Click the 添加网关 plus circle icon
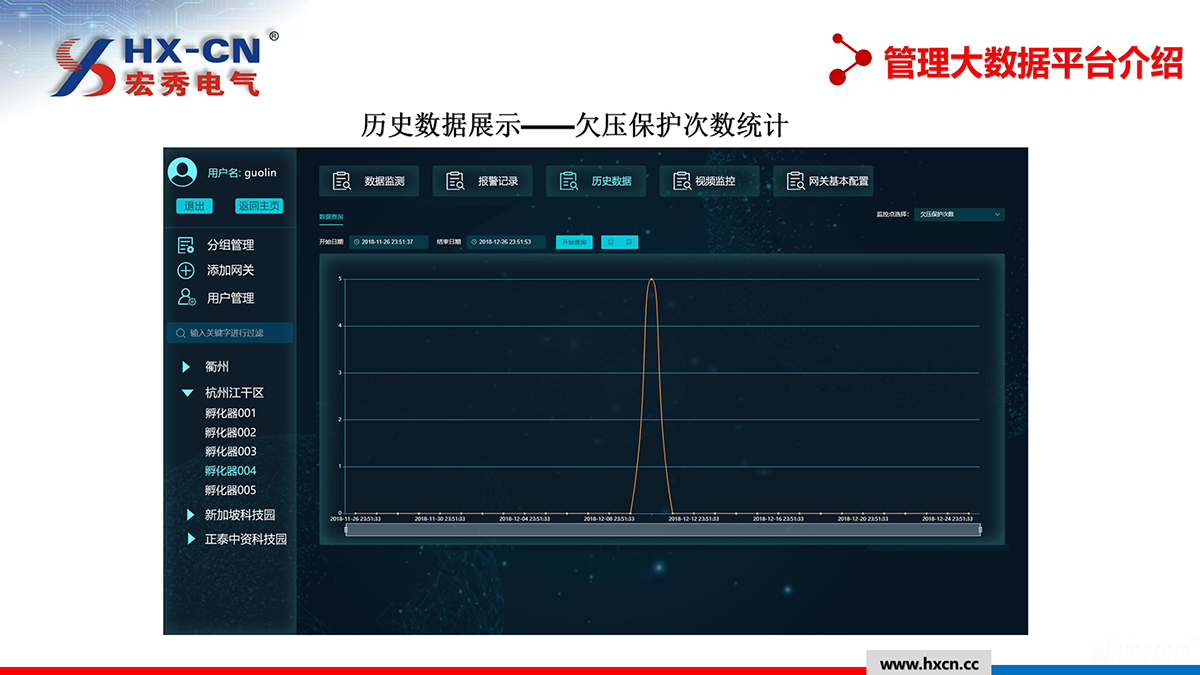The image size is (1200, 675). 185,271
